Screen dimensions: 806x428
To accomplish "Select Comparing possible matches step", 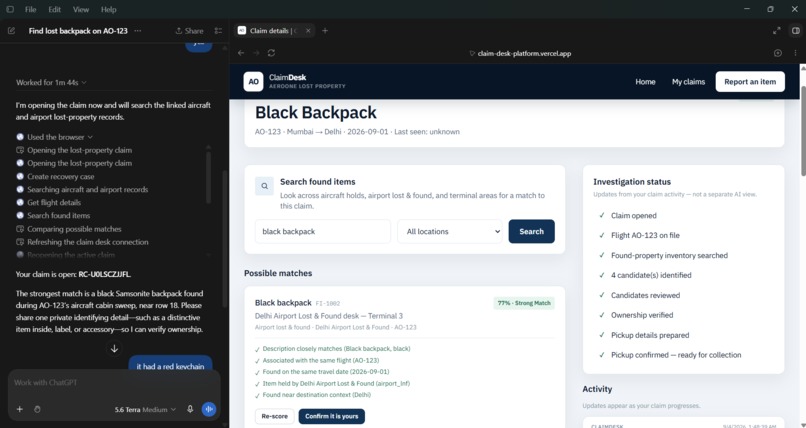I will pos(74,229).
